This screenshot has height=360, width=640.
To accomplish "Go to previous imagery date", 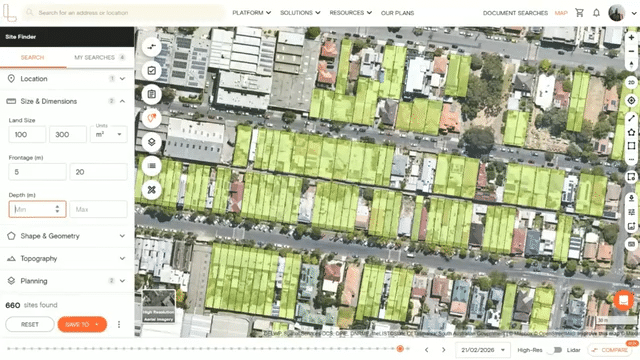I will tap(427, 350).
